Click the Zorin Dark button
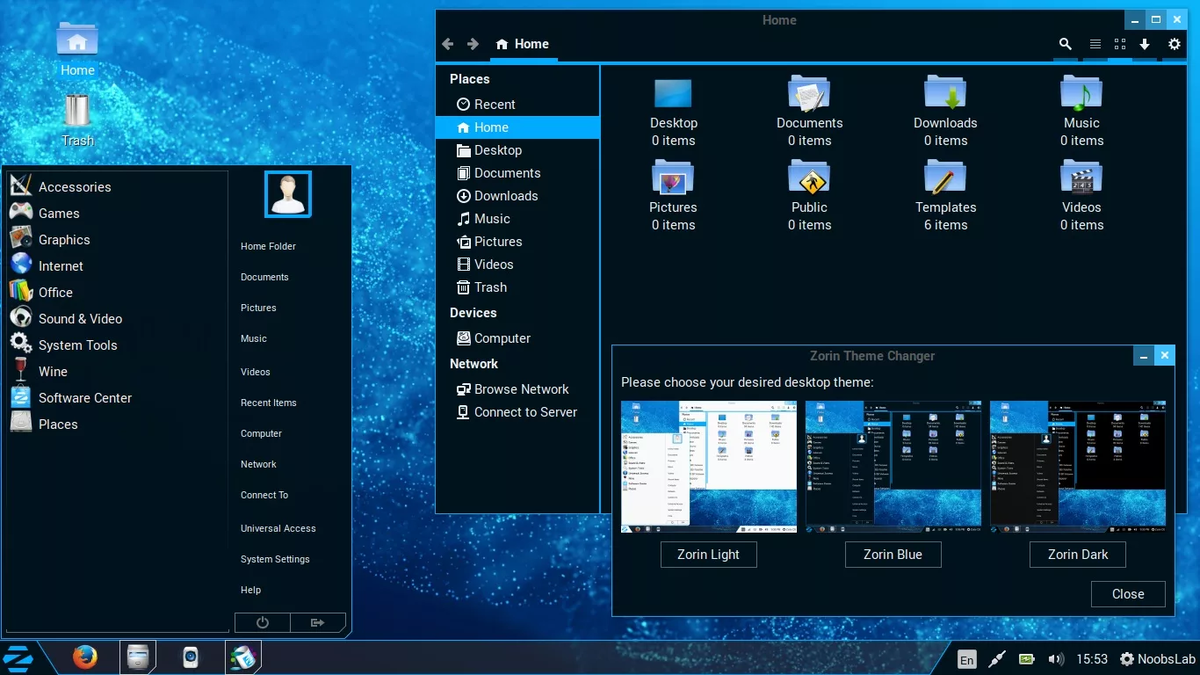 coord(1077,555)
